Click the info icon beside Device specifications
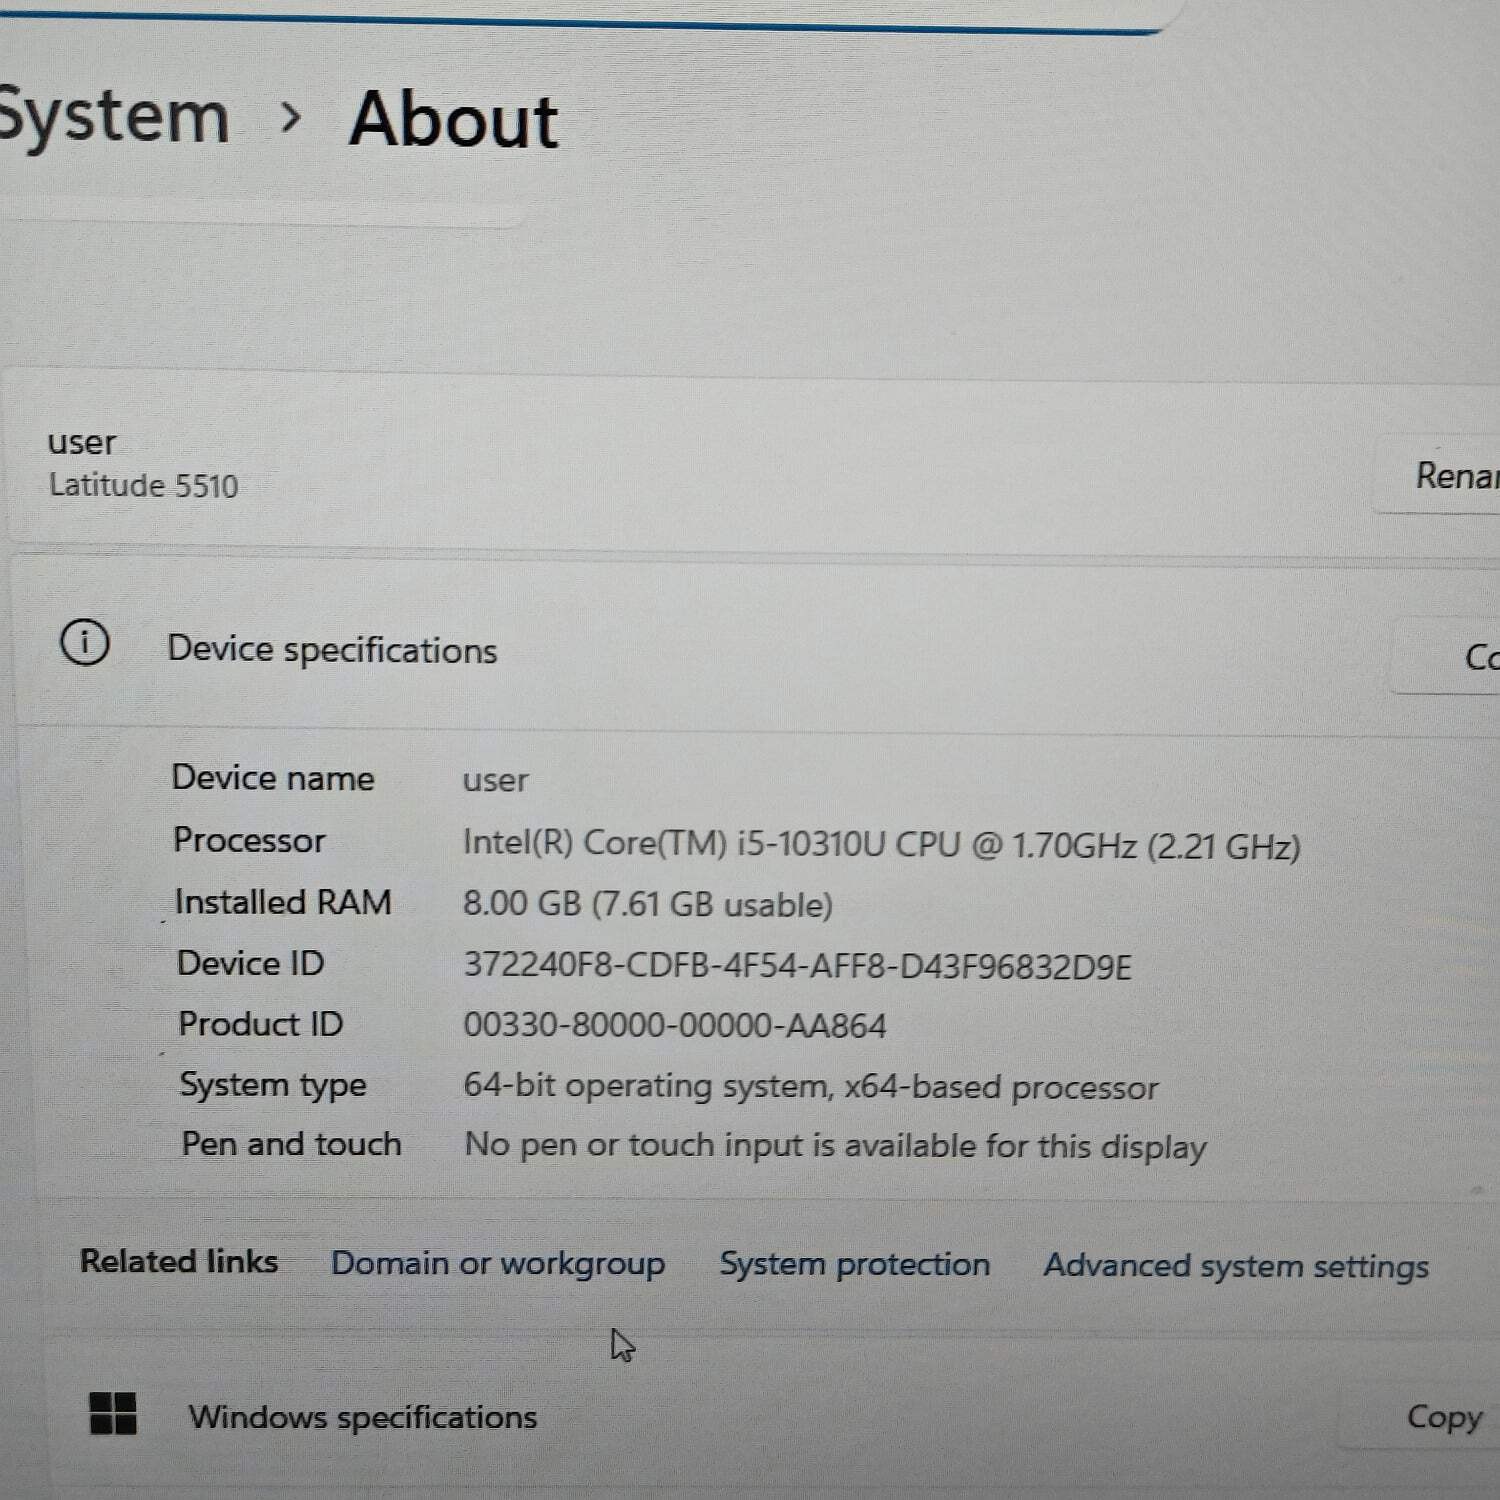The height and width of the screenshot is (1500, 1500). (x=85, y=643)
